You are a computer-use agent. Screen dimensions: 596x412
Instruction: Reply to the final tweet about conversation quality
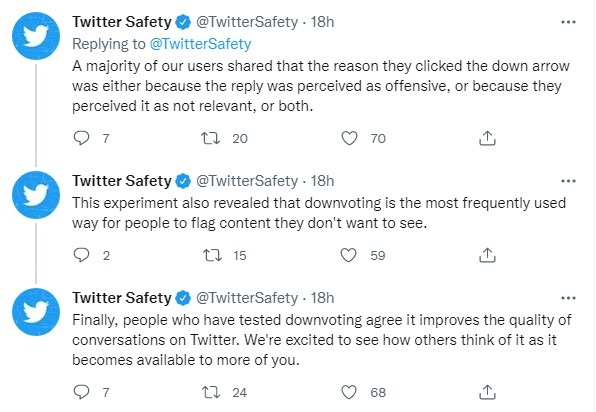(81, 392)
